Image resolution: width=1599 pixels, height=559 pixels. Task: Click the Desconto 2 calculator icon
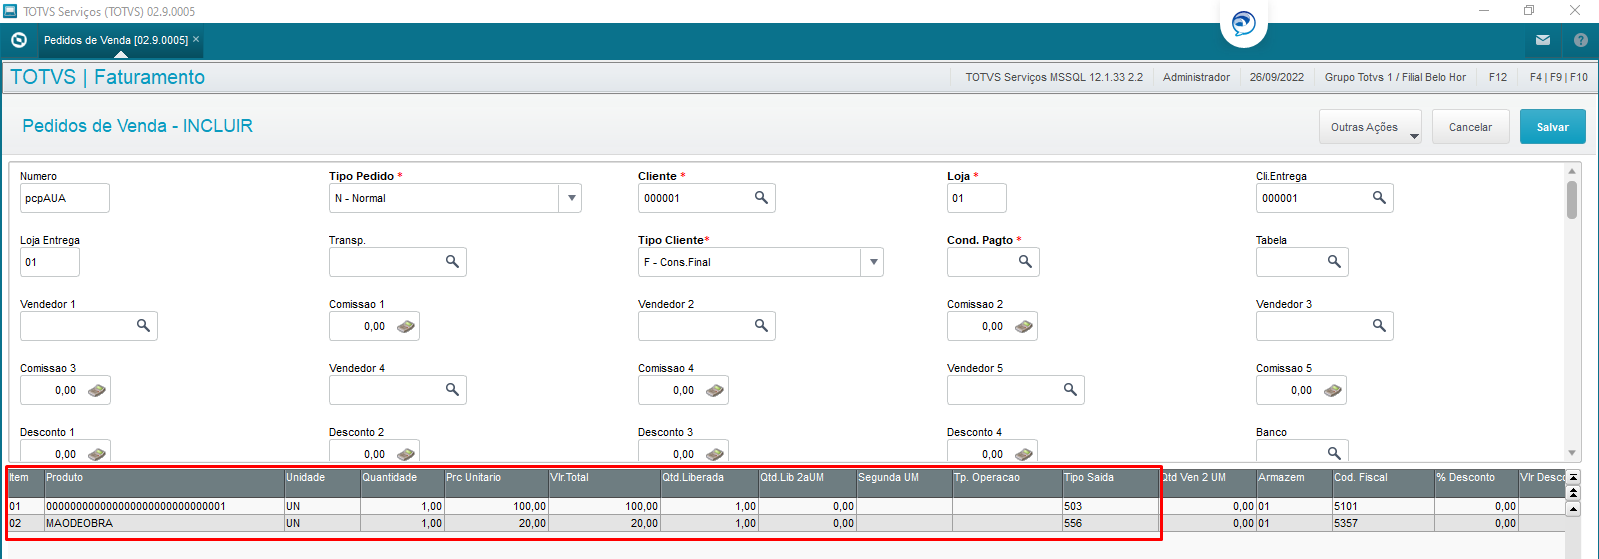tap(405, 454)
